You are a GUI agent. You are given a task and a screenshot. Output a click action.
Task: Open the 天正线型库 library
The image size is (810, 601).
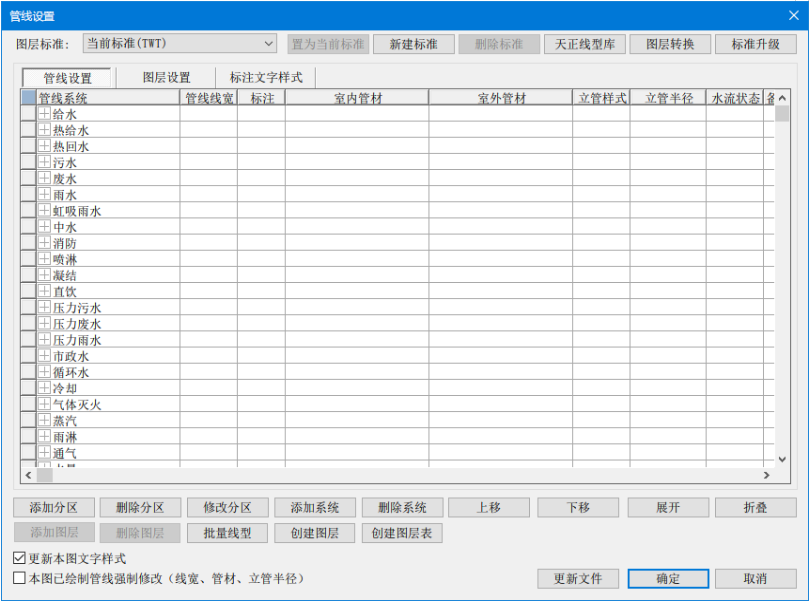[x=584, y=43]
